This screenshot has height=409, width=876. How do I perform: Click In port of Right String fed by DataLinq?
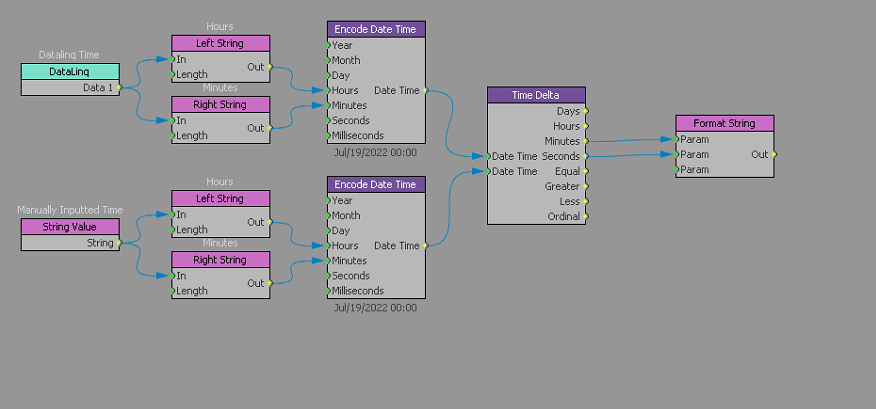point(172,120)
